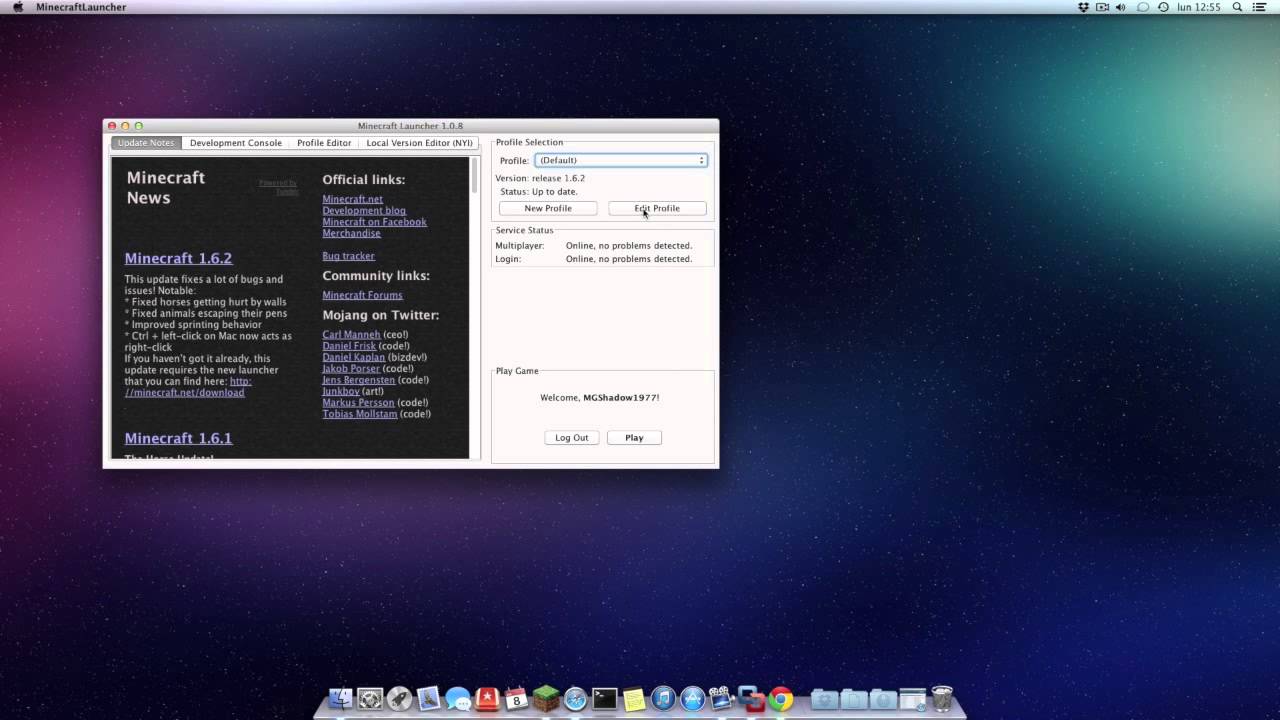Open Tobias Mollstam Twitter link
Viewport: 1280px width, 720px height.
point(359,414)
